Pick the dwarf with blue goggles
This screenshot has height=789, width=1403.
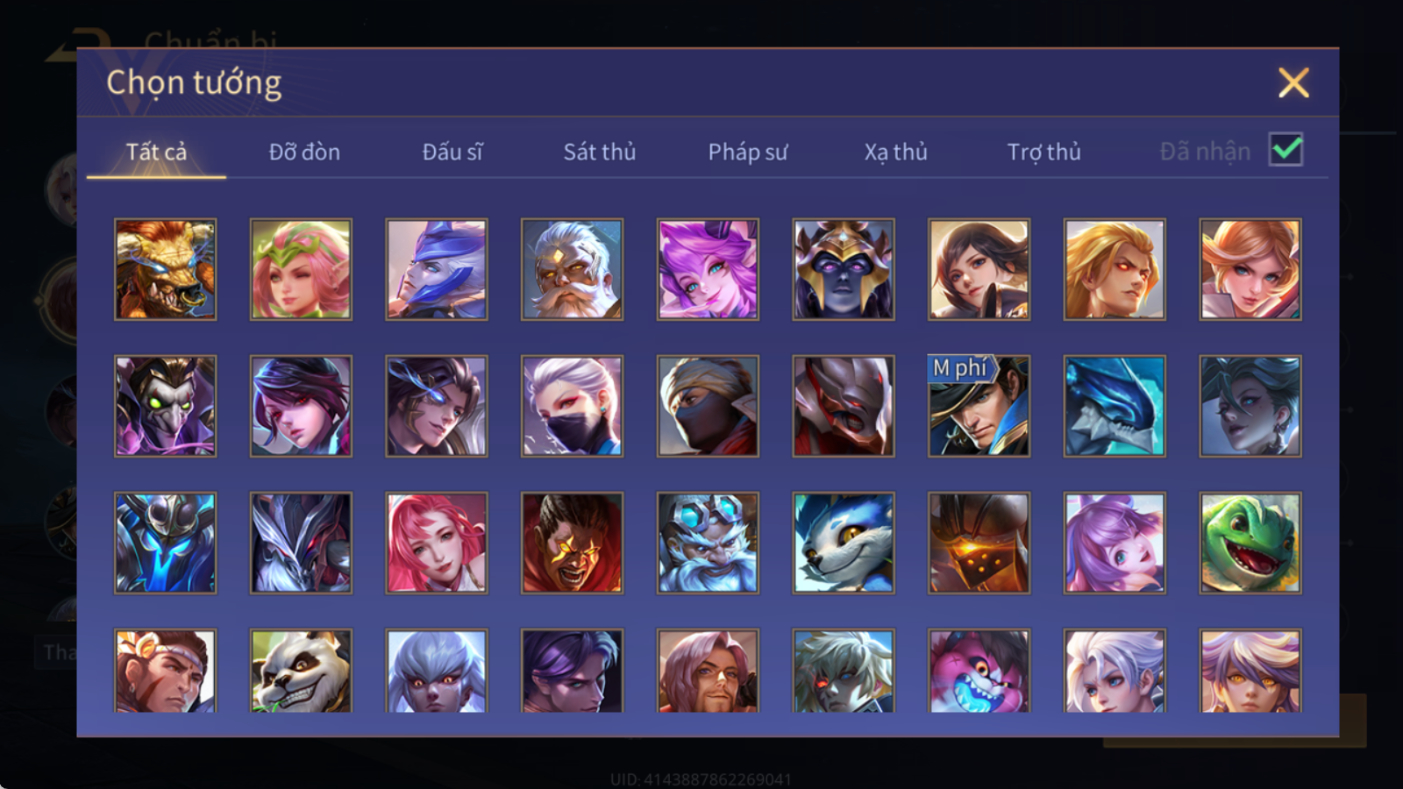click(708, 543)
